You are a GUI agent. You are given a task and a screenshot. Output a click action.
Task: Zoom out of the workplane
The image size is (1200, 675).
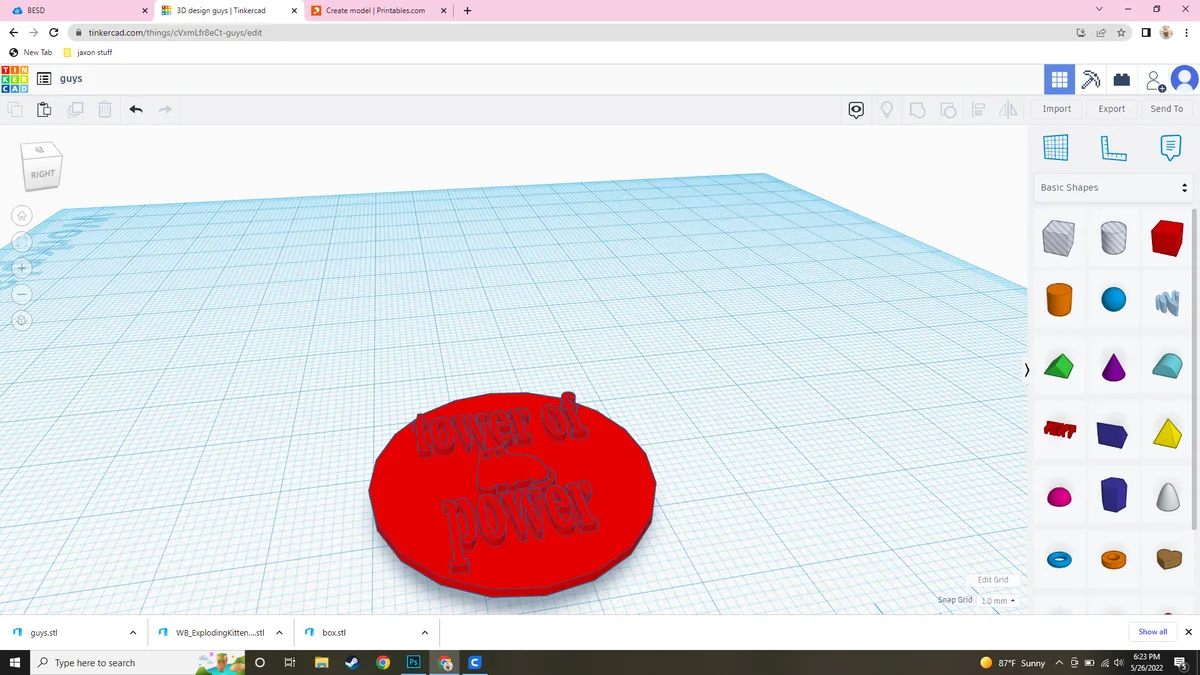[22, 294]
